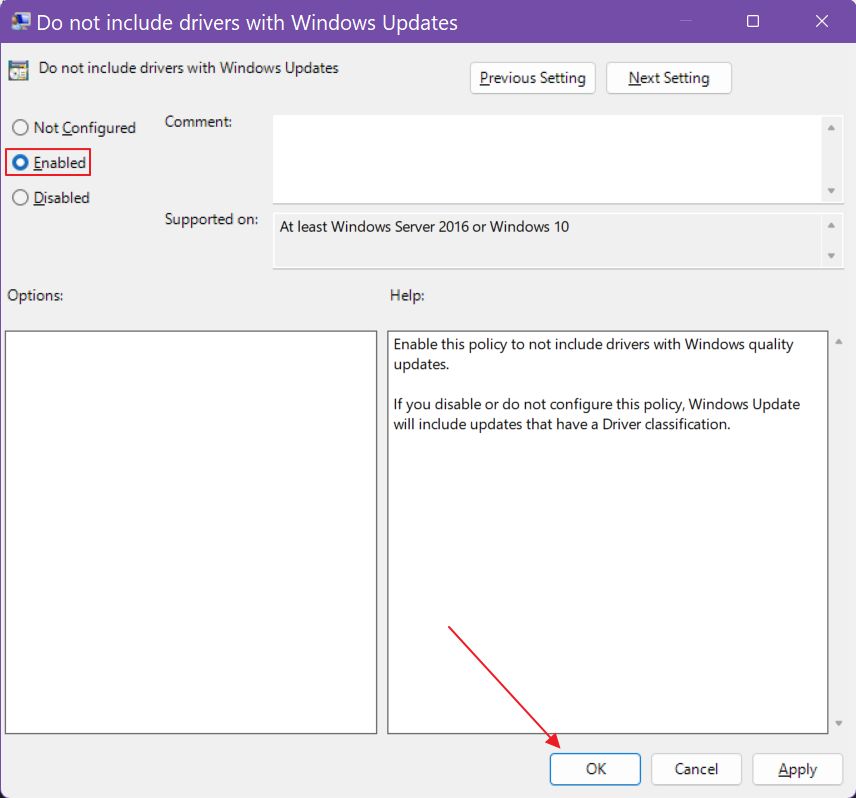Confirm with the OK button
This screenshot has height=798, width=856.
[x=595, y=769]
